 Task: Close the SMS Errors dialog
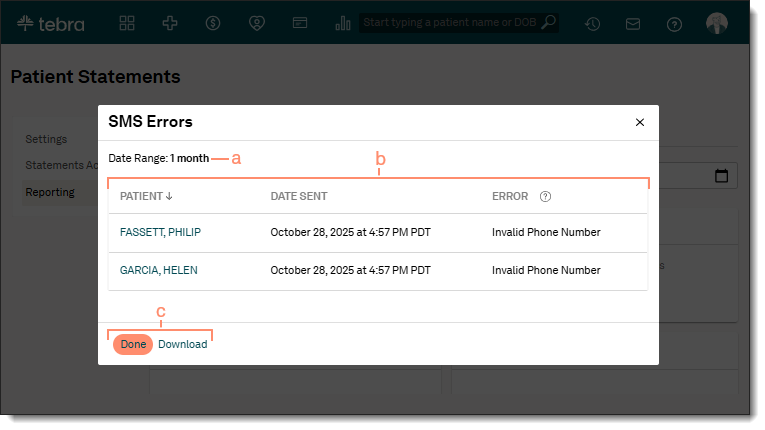pos(640,122)
